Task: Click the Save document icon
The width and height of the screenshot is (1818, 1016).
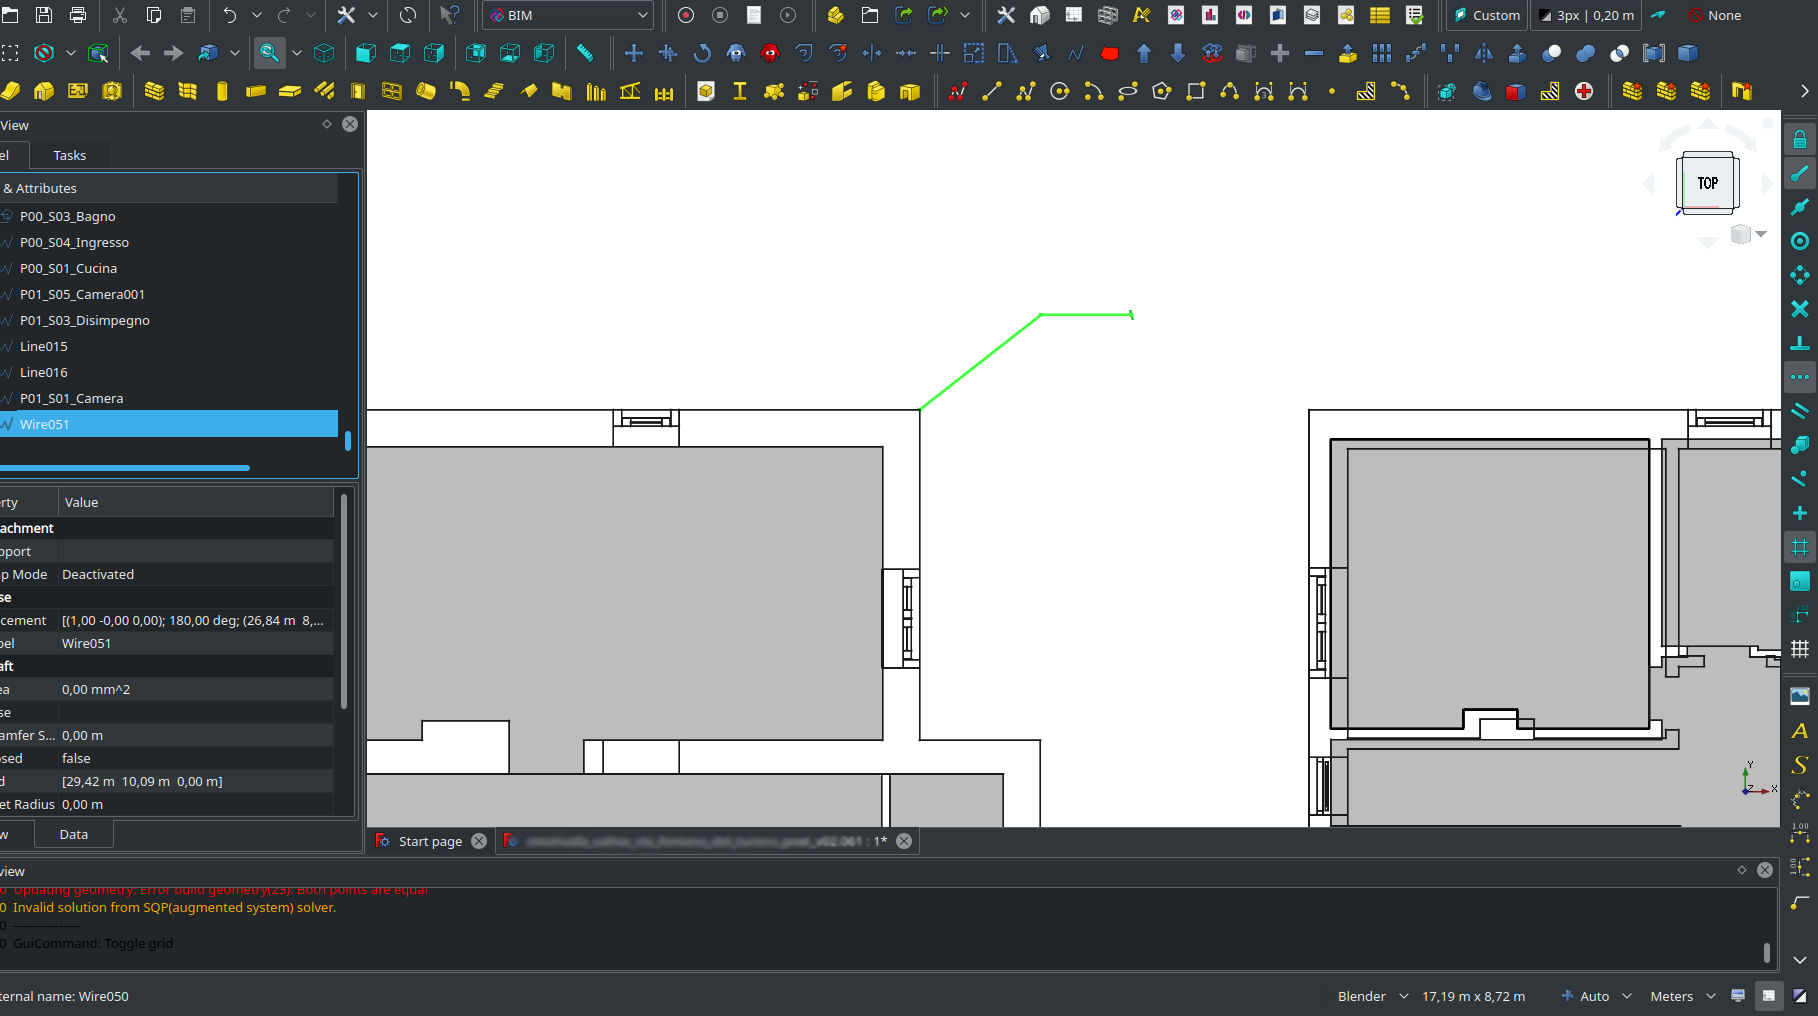Action: [44, 15]
